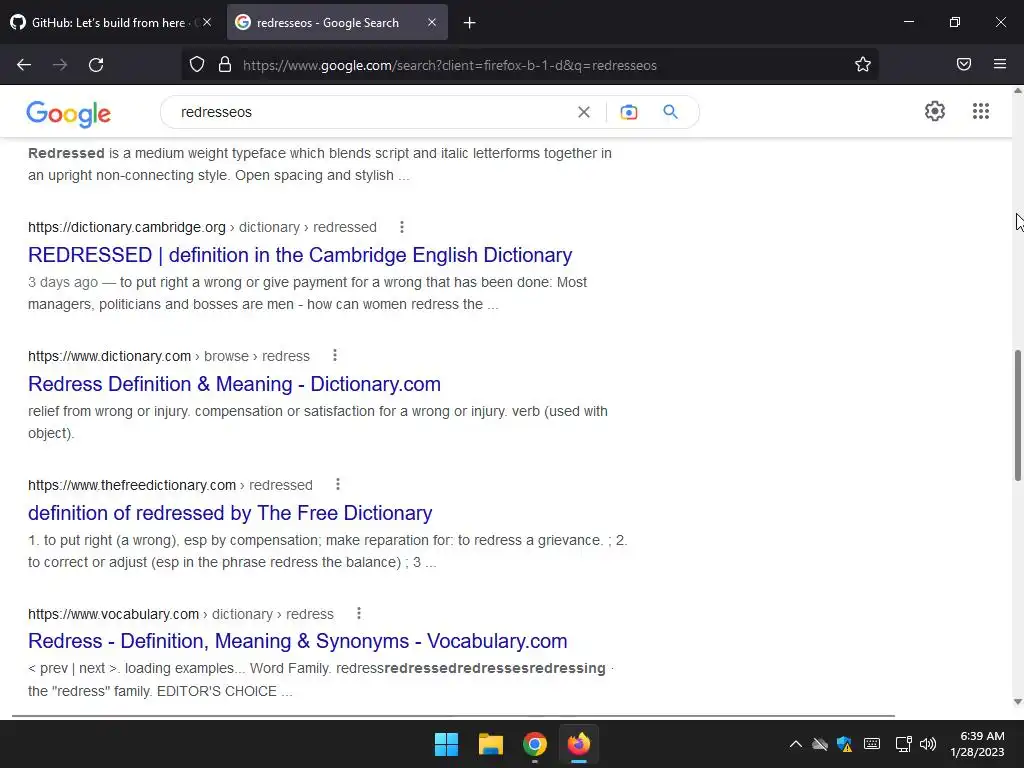Open the Save to Pocket icon
This screenshot has width=1024, height=768.
964,64
